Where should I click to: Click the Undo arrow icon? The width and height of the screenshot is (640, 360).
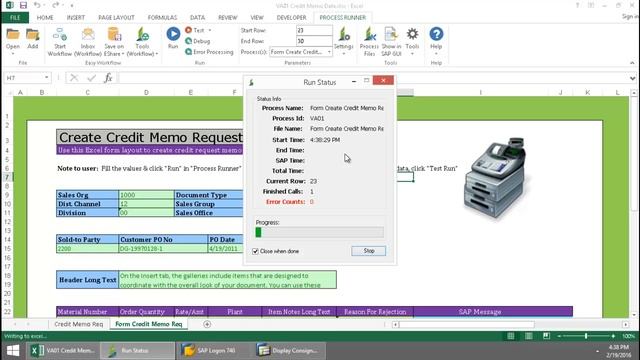coord(37,5)
